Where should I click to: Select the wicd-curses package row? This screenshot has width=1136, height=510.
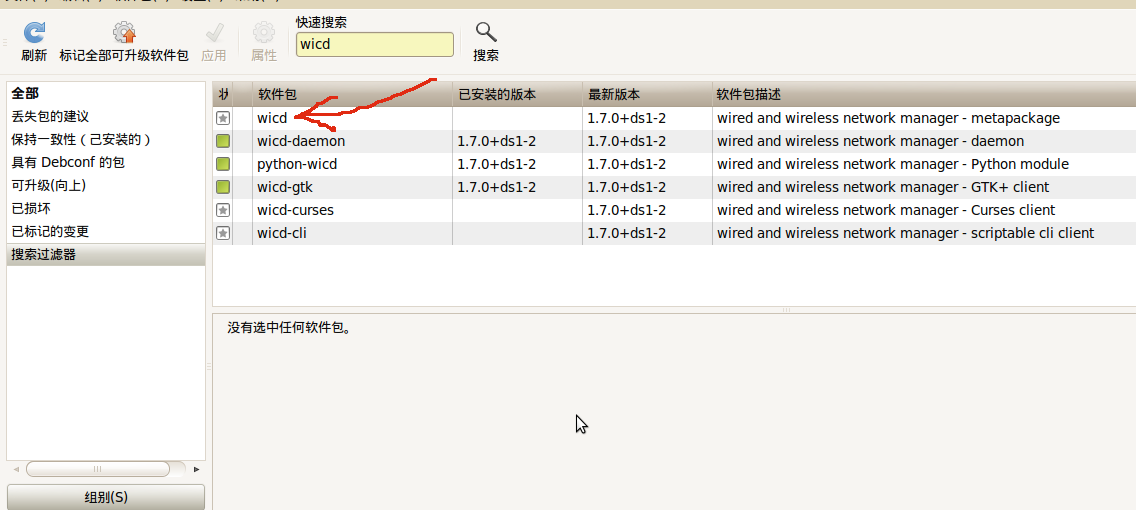click(674, 211)
